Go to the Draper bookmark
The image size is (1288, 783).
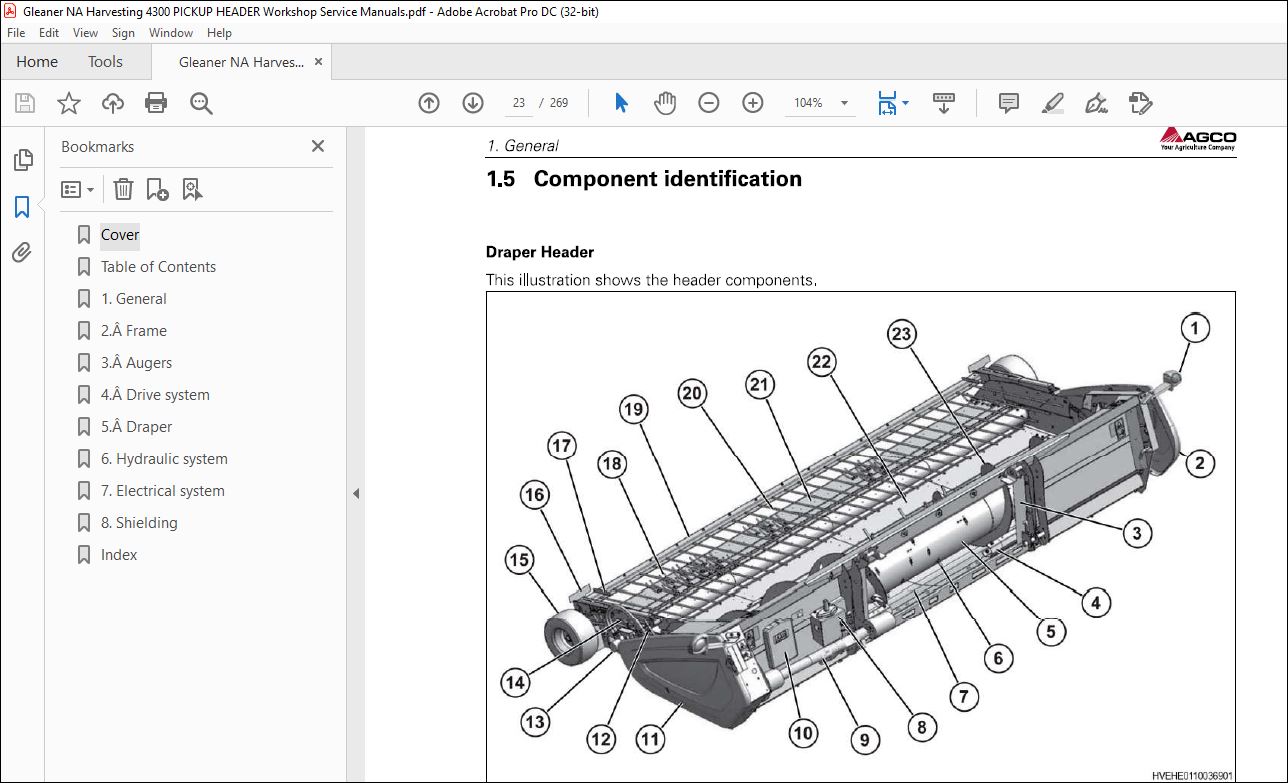[136, 427]
